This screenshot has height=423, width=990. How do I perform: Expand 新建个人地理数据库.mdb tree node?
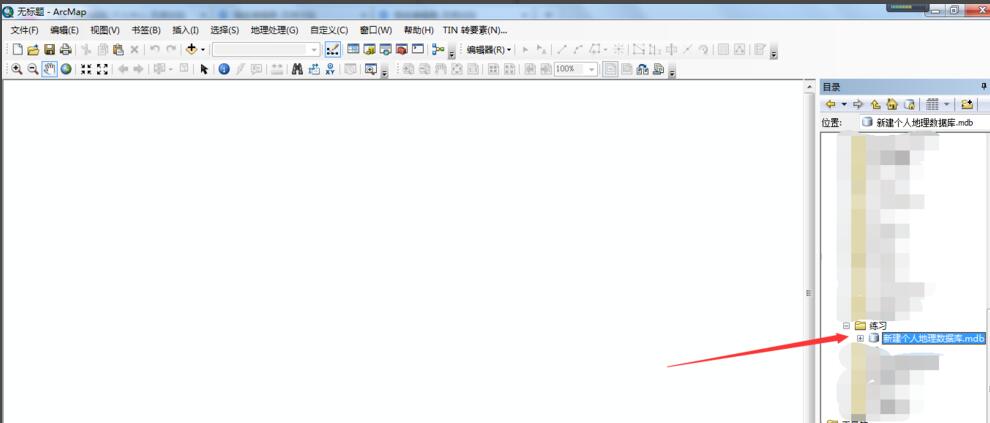[x=860, y=338]
